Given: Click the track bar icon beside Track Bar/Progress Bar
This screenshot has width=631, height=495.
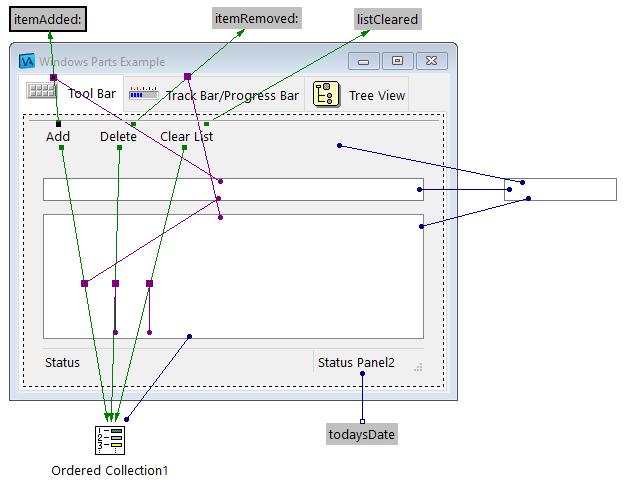Looking at the screenshot, I should 143,94.
